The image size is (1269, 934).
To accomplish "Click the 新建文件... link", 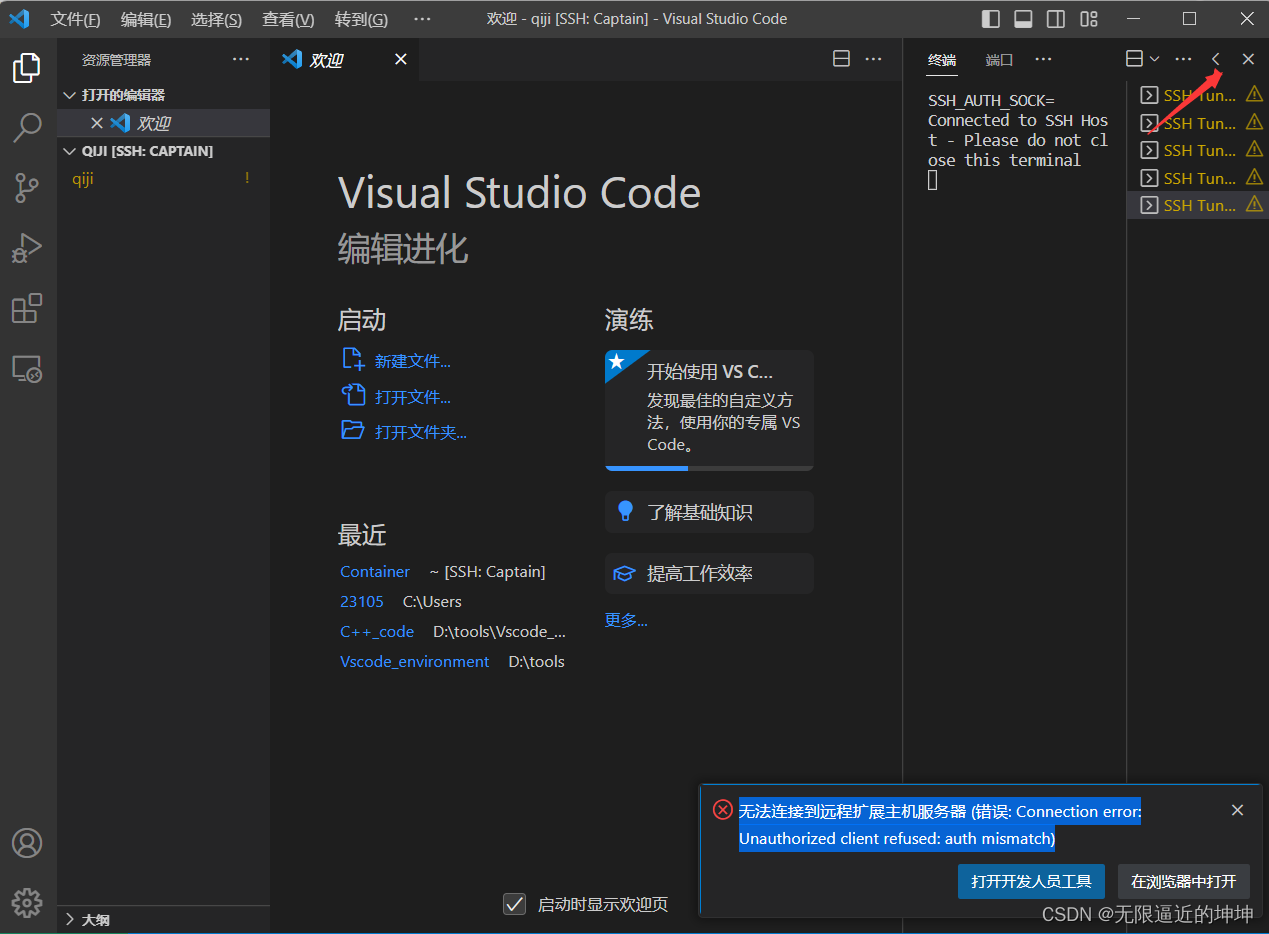I will (412, 361).
